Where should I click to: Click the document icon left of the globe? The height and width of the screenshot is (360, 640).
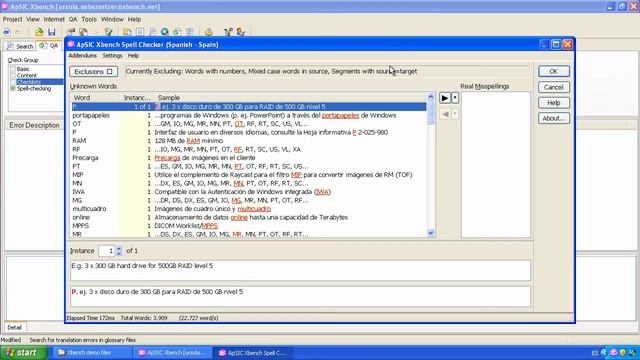[x=152, y=31]
